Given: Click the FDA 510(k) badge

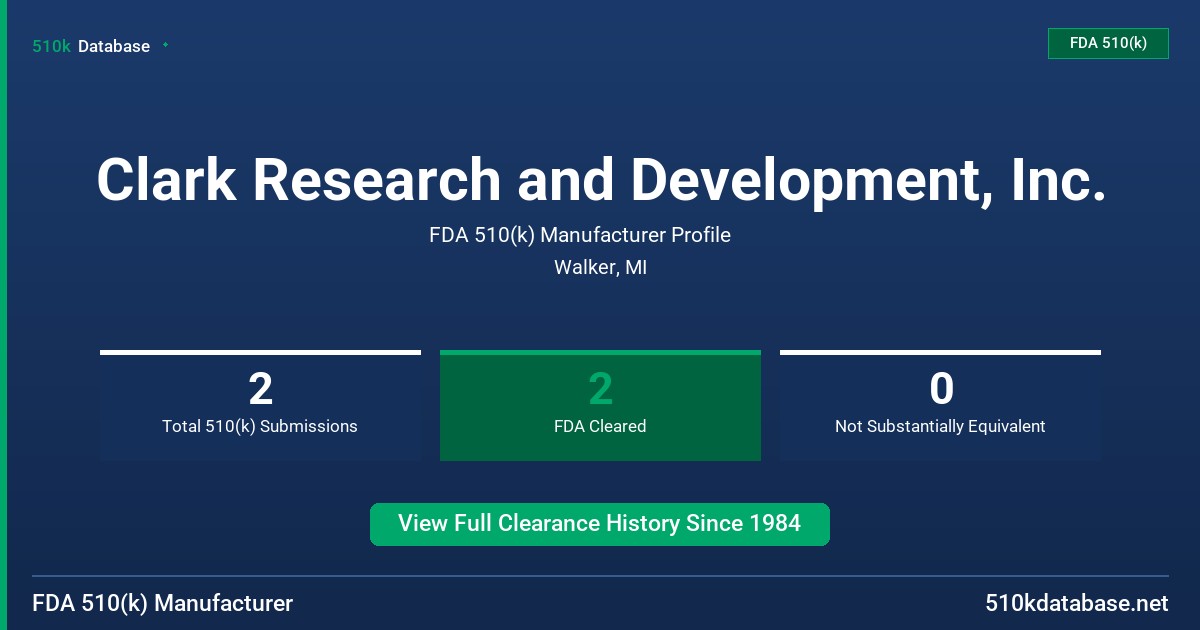Looking at the screenshot, I should pos(1108,43).
